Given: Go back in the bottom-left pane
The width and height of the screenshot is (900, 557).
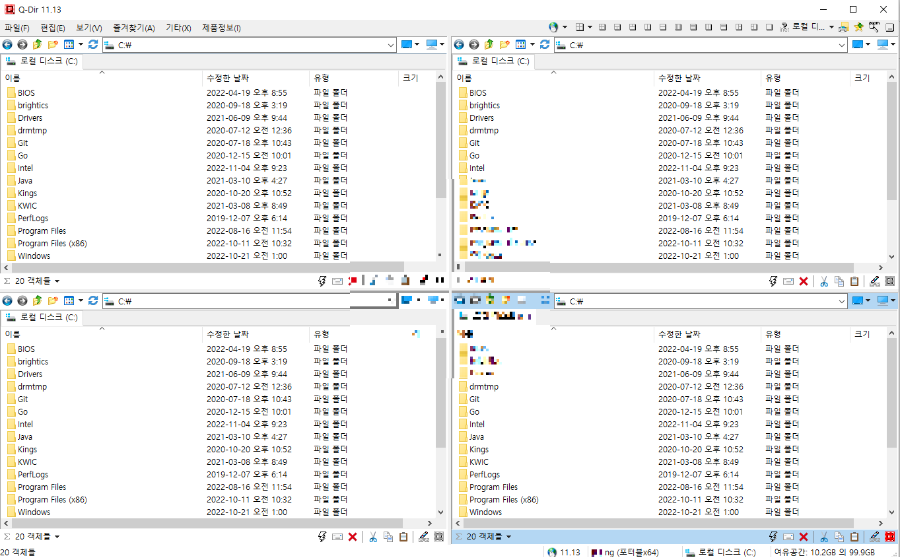Looking at the screenshot, I should pos(7,301).
